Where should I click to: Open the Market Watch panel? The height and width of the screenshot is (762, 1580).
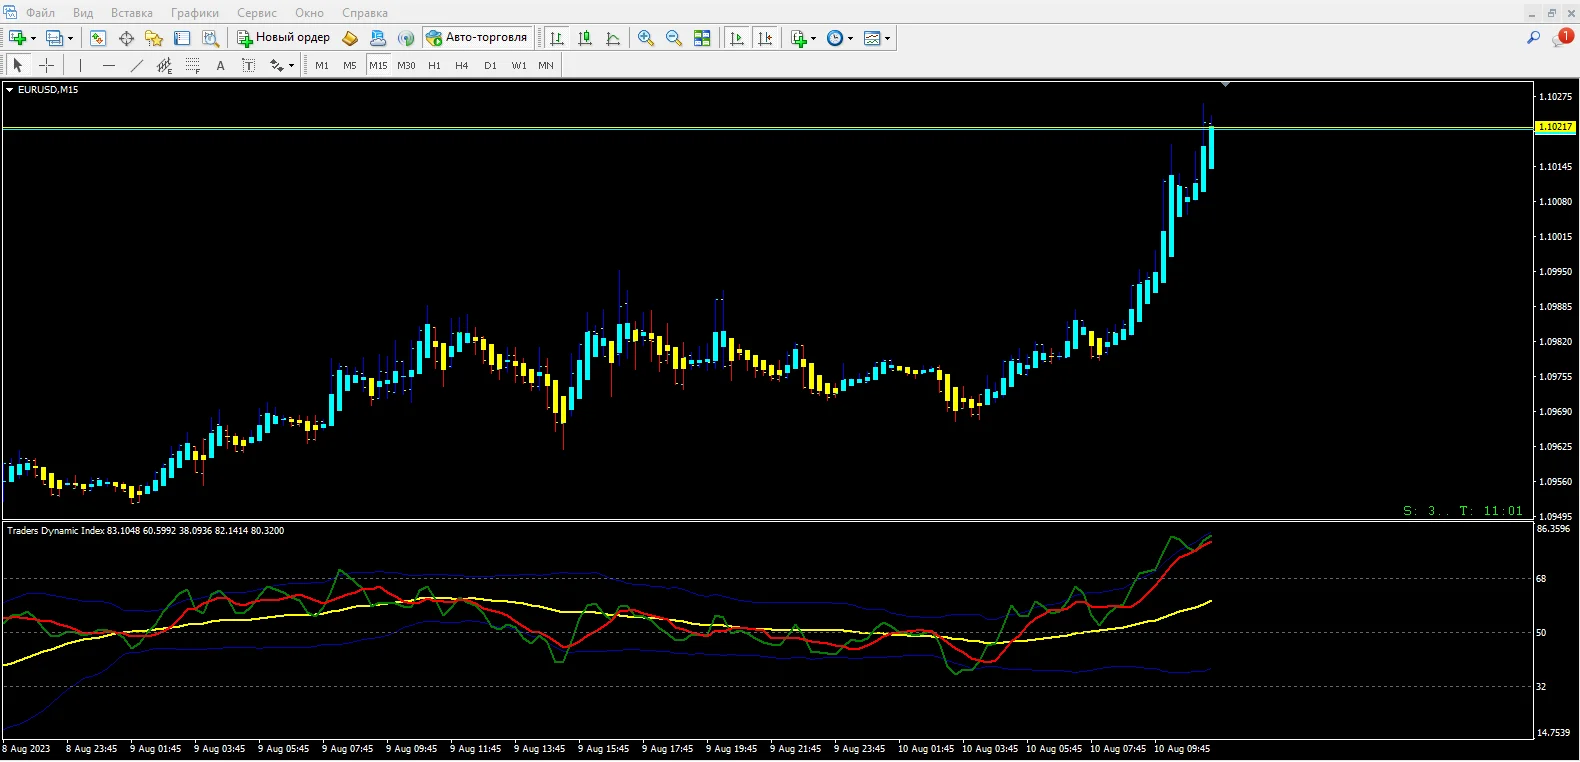coord(98,38)
